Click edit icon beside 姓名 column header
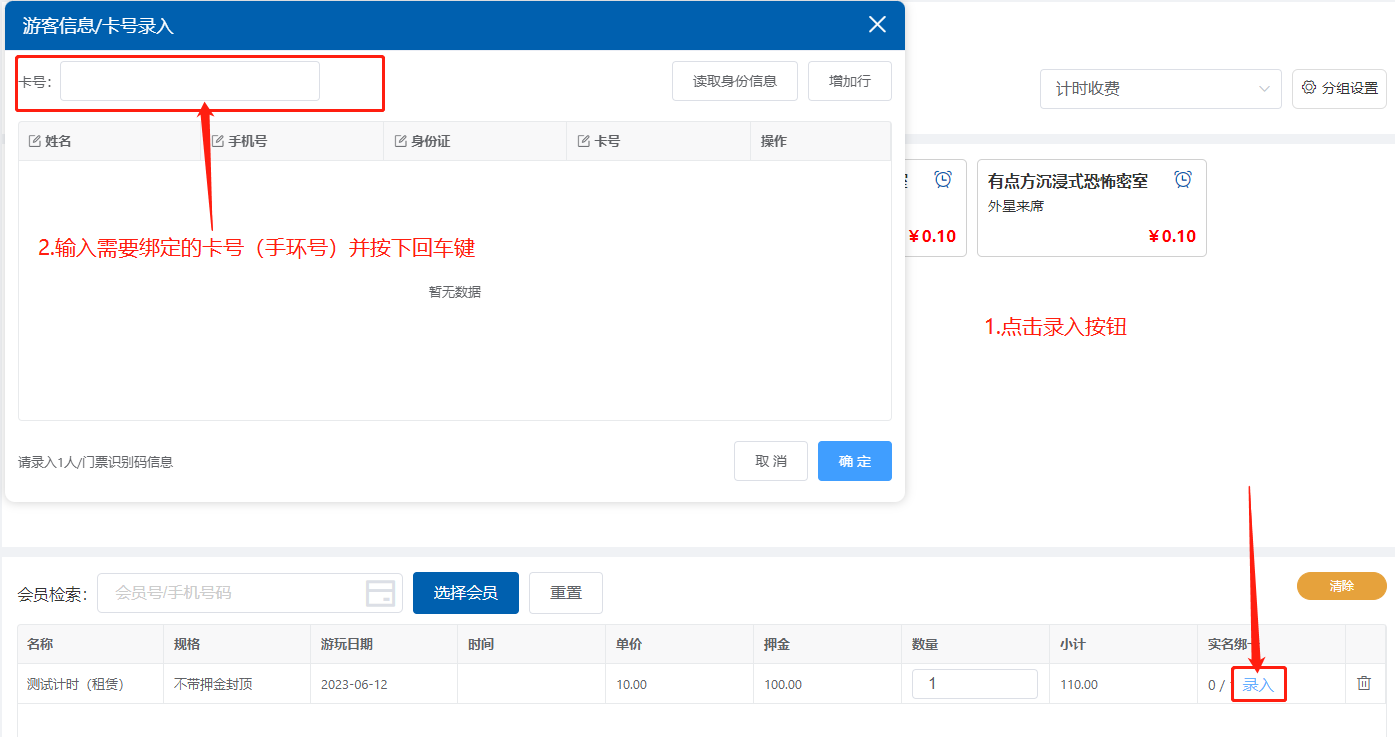The image size is (1395, 737). tap(35, 142)
